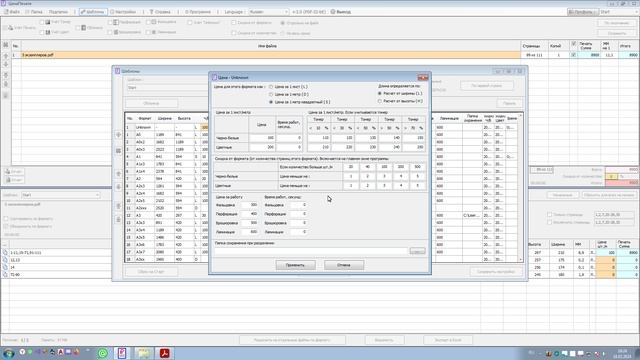
Task: Open the Start template dropdown in lower panel
Action: click(x=60, y=195)
